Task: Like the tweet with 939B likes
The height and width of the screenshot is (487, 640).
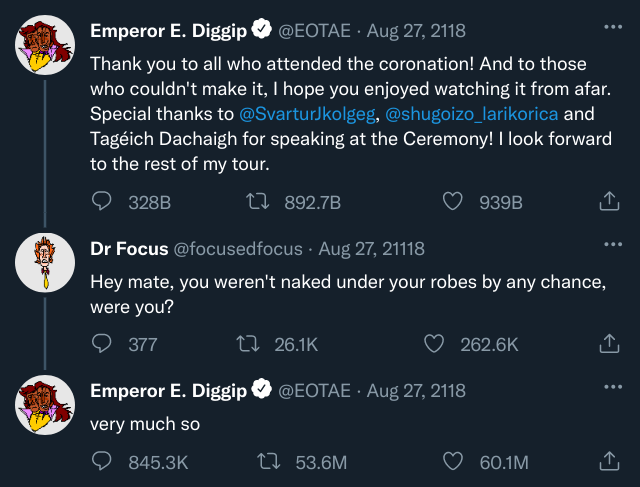Action: pos(453,202)
